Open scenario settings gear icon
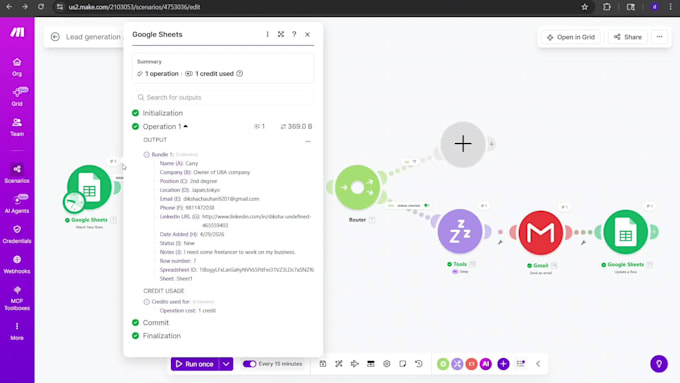Image resolution: width=680 pixels, height=383 pixels. [386, 364]
